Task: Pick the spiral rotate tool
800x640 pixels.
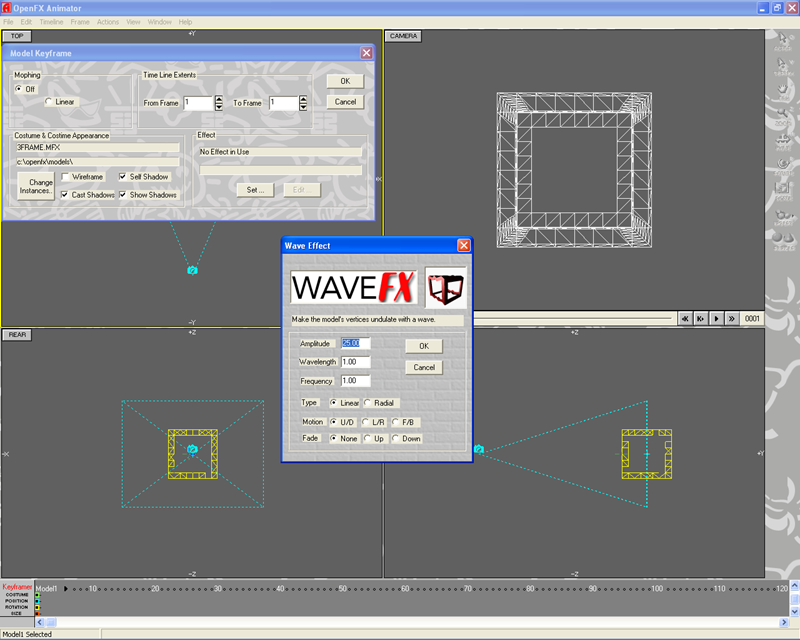Action: 783,165
